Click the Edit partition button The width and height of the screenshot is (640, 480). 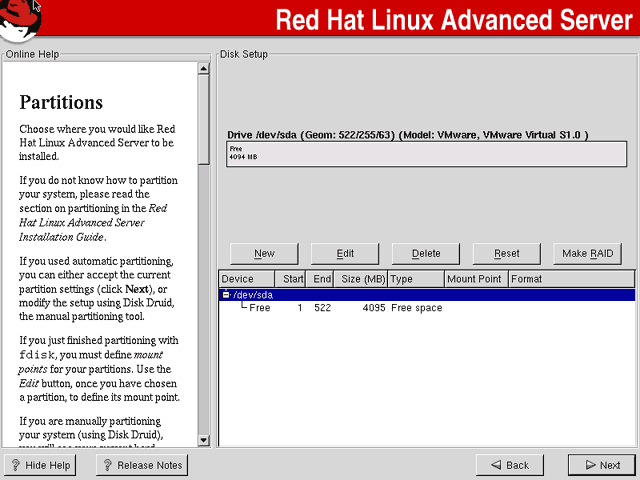(x=345, y=253)
